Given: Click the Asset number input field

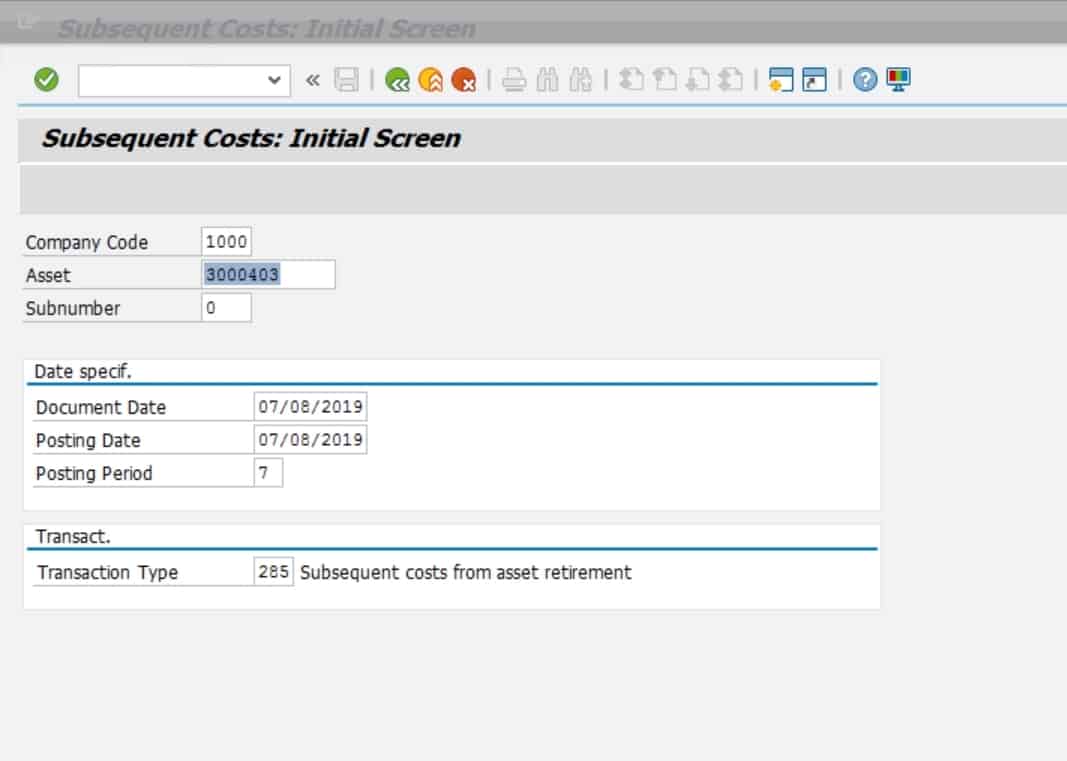Looking at the screenshot, I should 268,275.
